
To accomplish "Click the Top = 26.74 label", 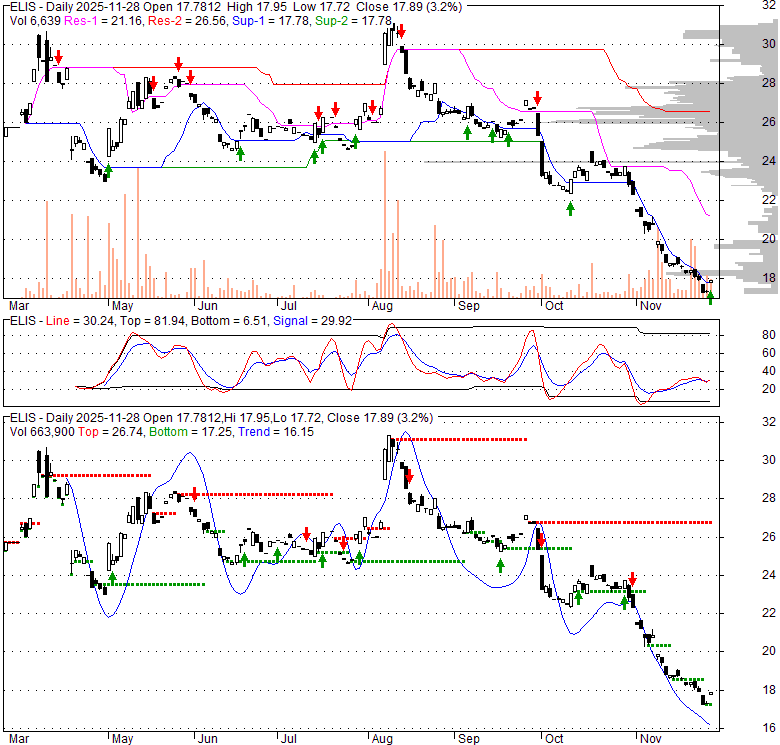I will point(110,432).
